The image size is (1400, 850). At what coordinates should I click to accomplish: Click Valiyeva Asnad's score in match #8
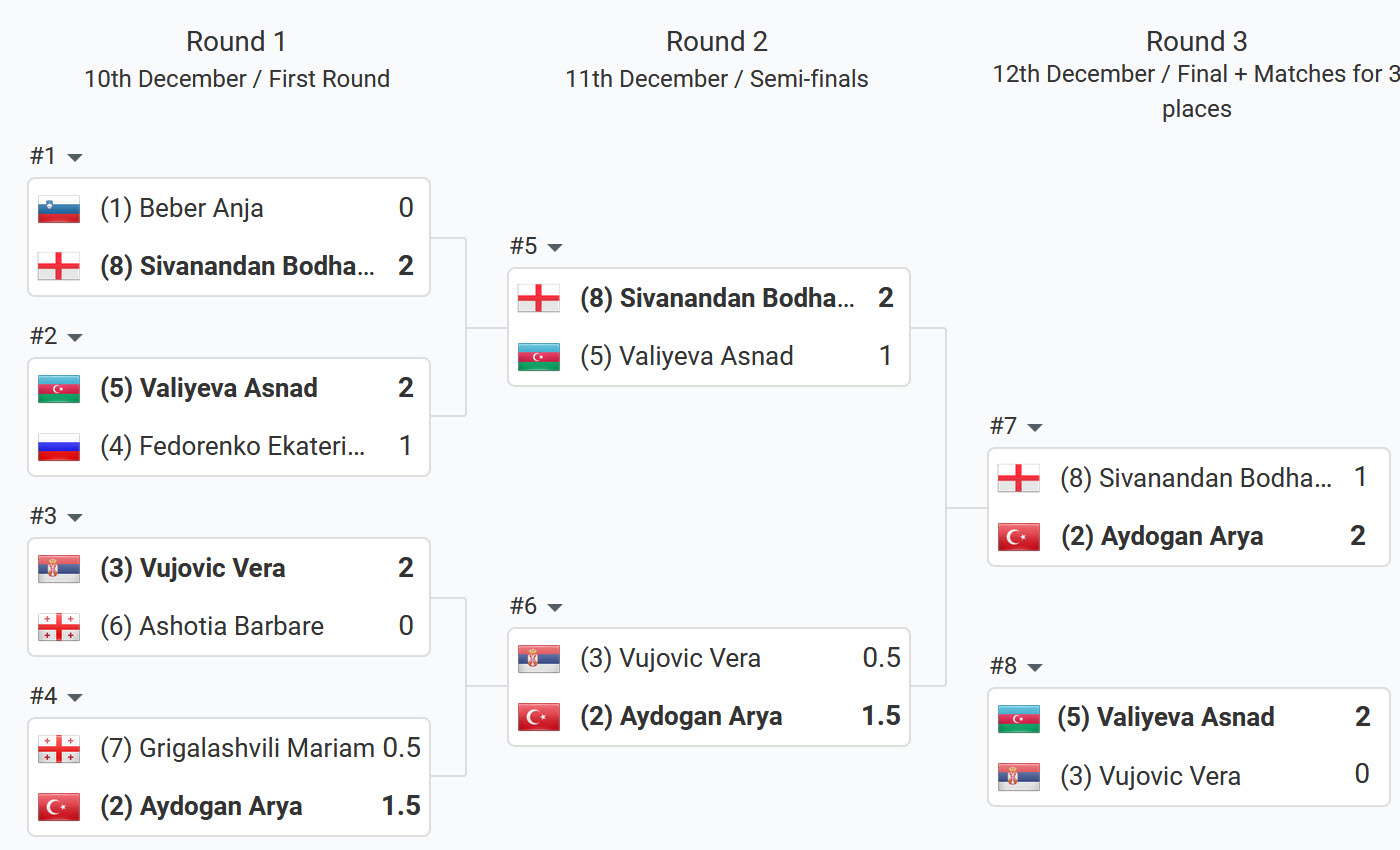pyautogui.click(x=1362, y=718)
